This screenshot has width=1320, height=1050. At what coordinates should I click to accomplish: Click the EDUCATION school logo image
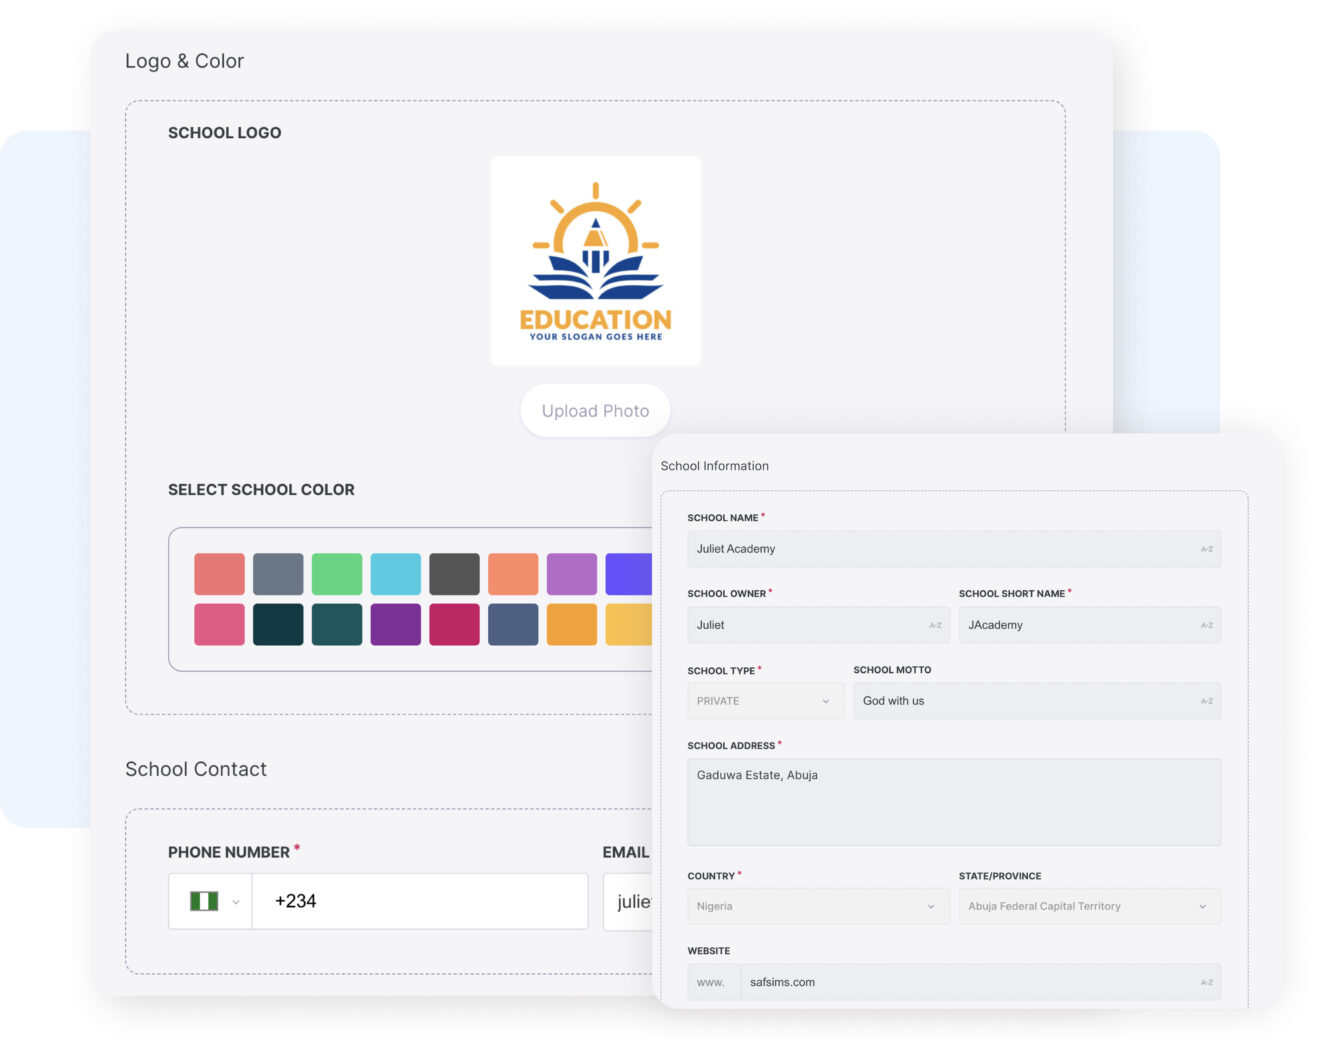pyautogui.click(x=595, y=259)
